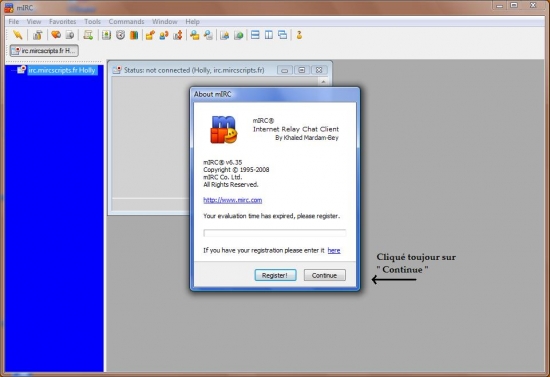Open Favorites channels heart icon
550x377 pixels.
pyautogui.click(x=56, y=35)
